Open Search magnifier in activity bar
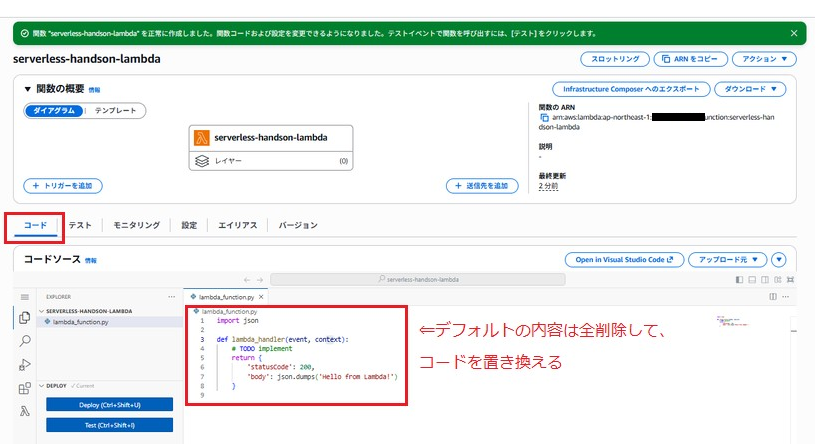This screenshot has height=444, width=816. [24, 341]
